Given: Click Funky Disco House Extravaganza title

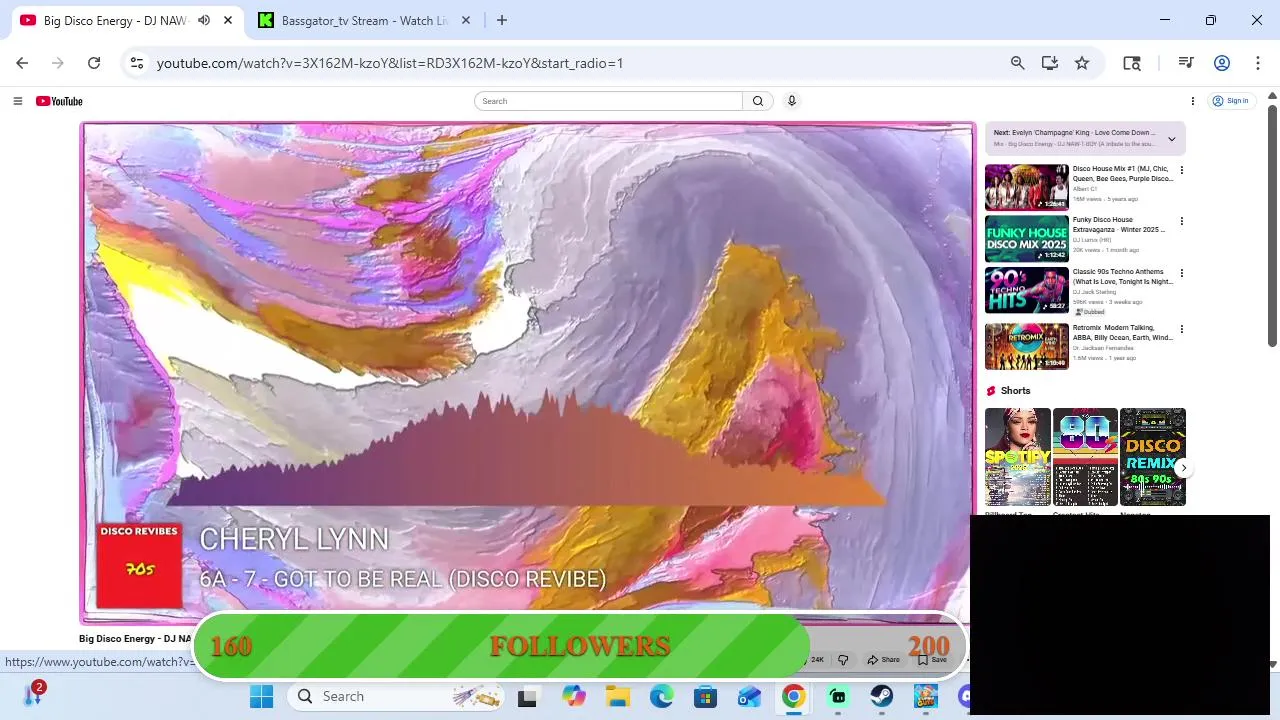Looking at the screenshot, I should (x=1119, y=225).
